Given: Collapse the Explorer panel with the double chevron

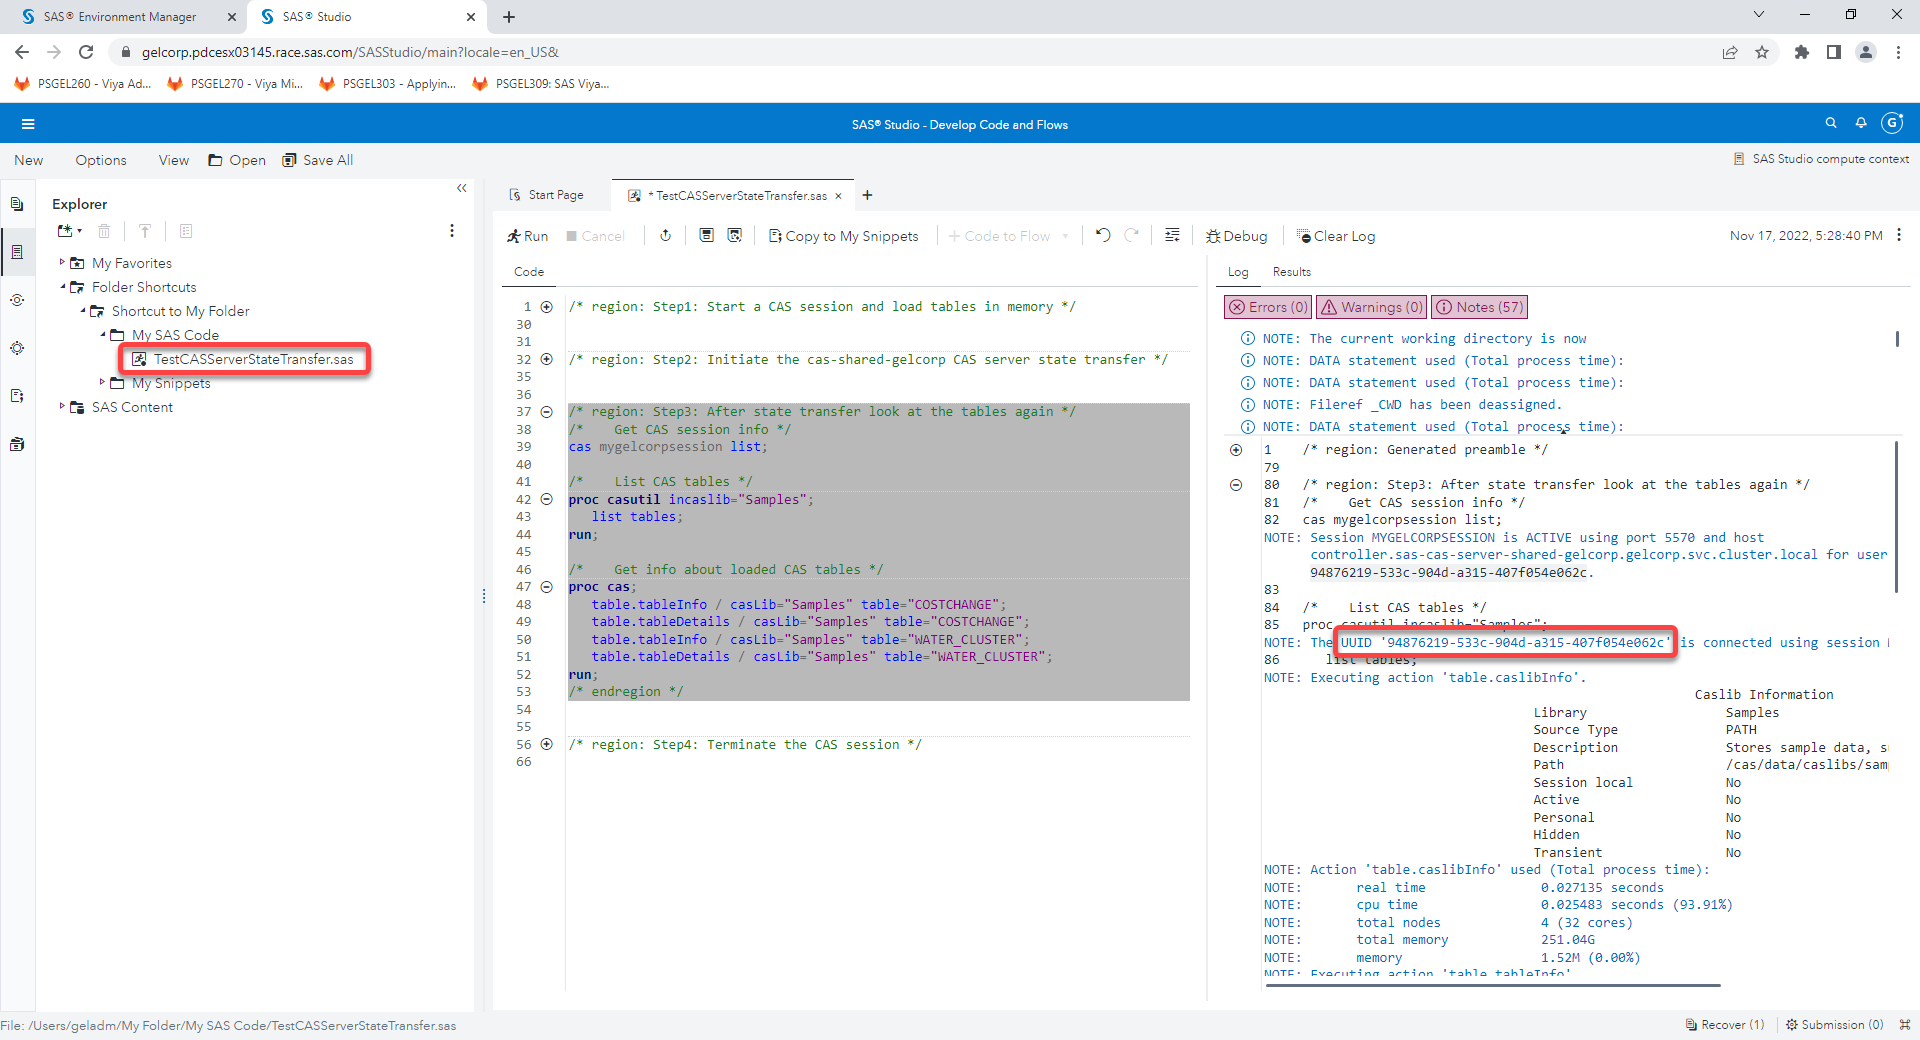Looking at the screenshot, I should (462, 188).
